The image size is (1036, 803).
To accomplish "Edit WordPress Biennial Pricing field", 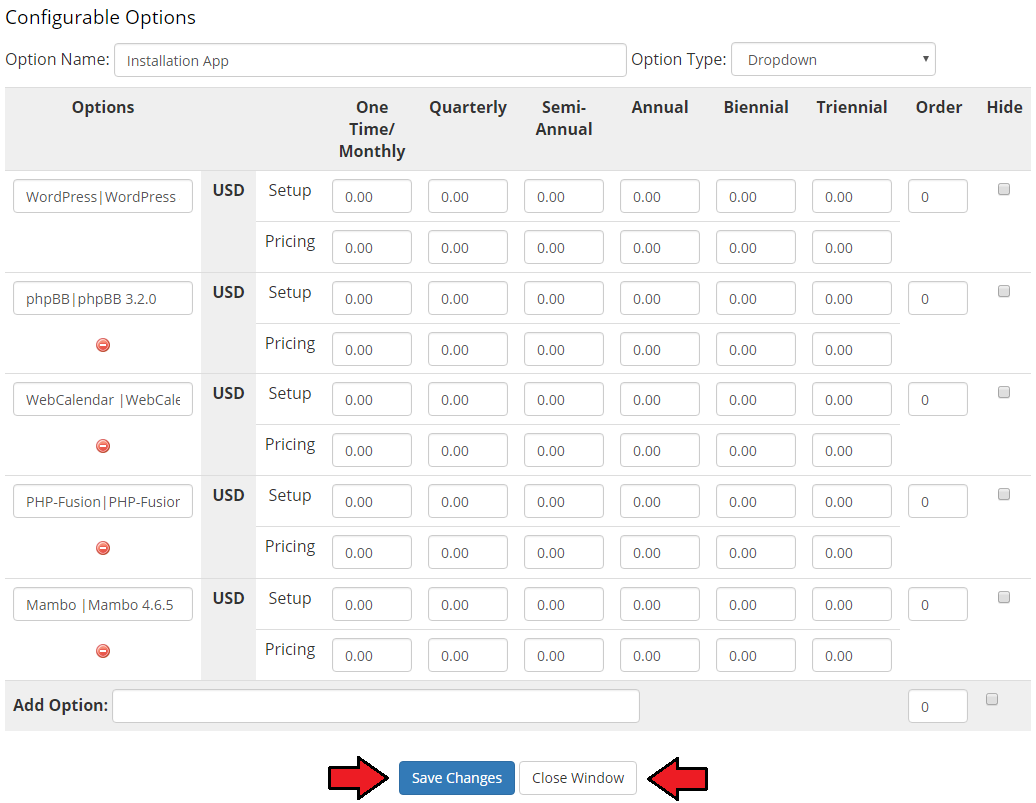I will [x=756, y=247].
